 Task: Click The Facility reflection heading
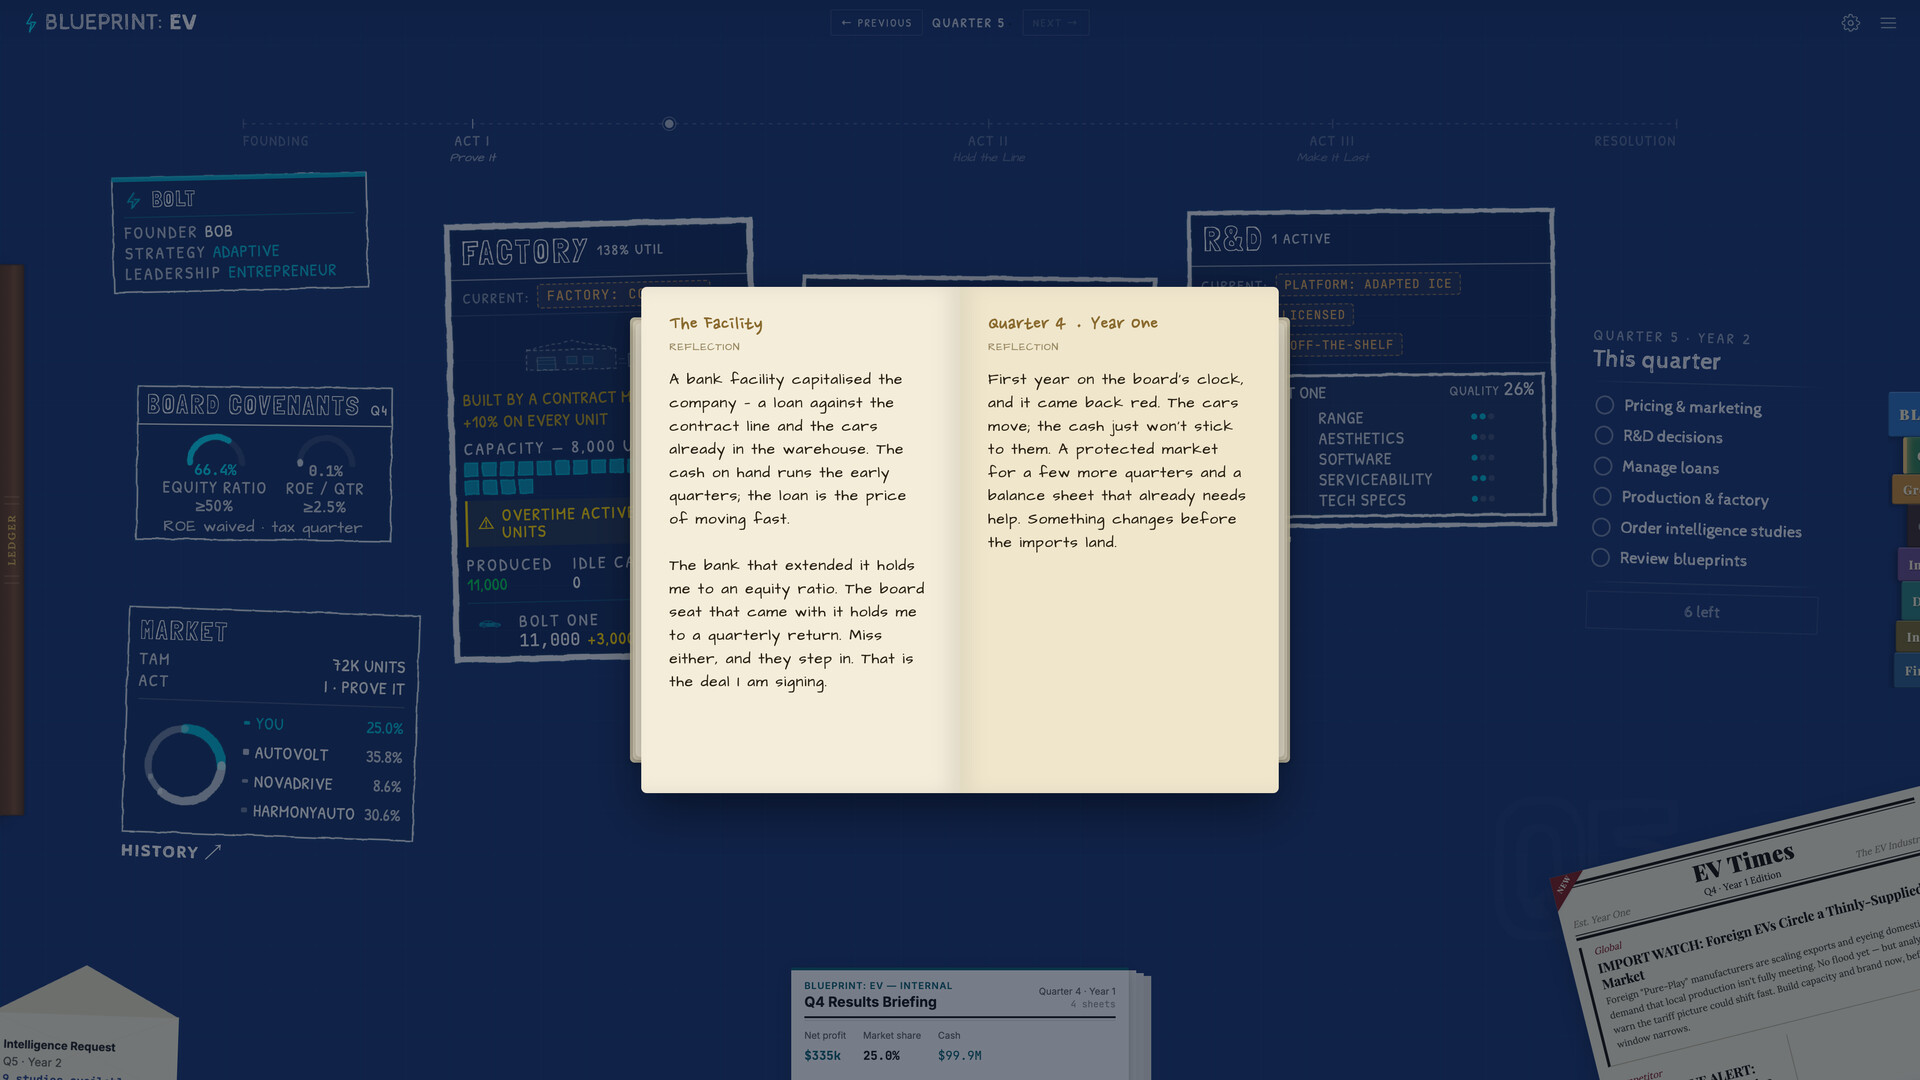pos(716,323)
